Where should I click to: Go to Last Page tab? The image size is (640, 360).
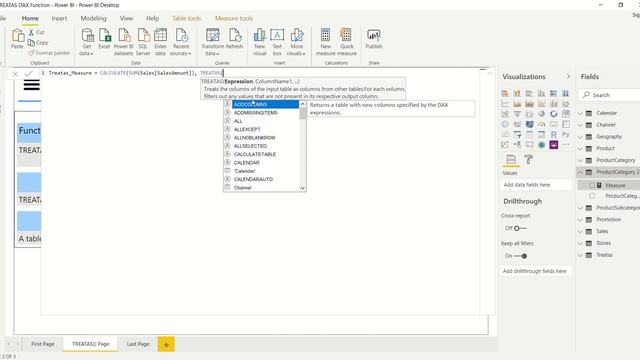click(x=138, y=344)
